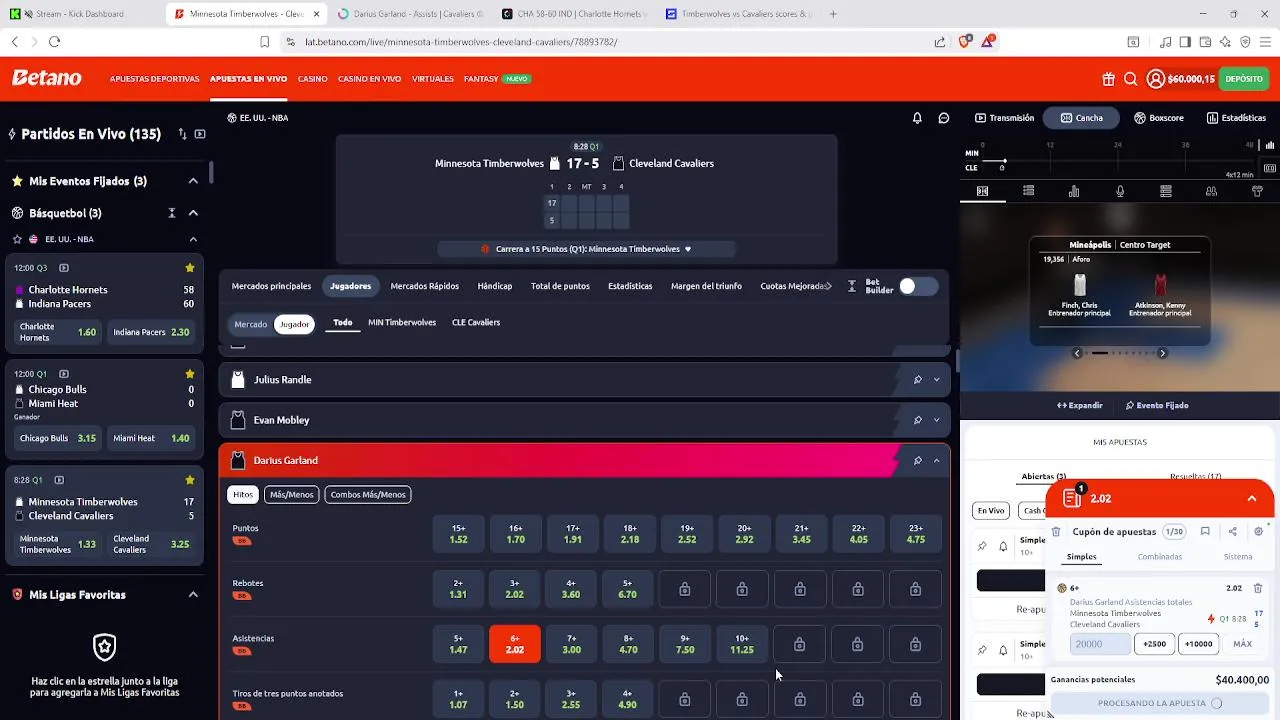Click the stake input field showing 20000
This screenshot has width=1280, height=720.
click(1101, 644)
